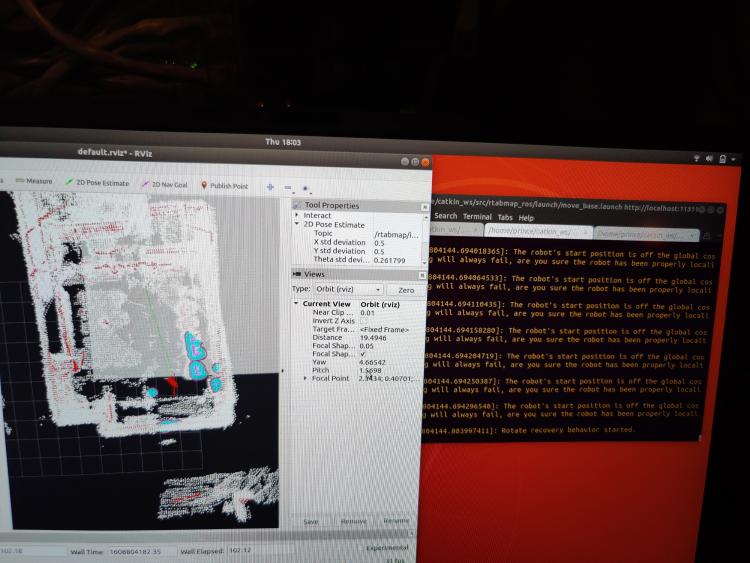The width and height of the screenshot is (750, 563).
Task: Close the Tool Properties panel
Action: pos(424,207)
